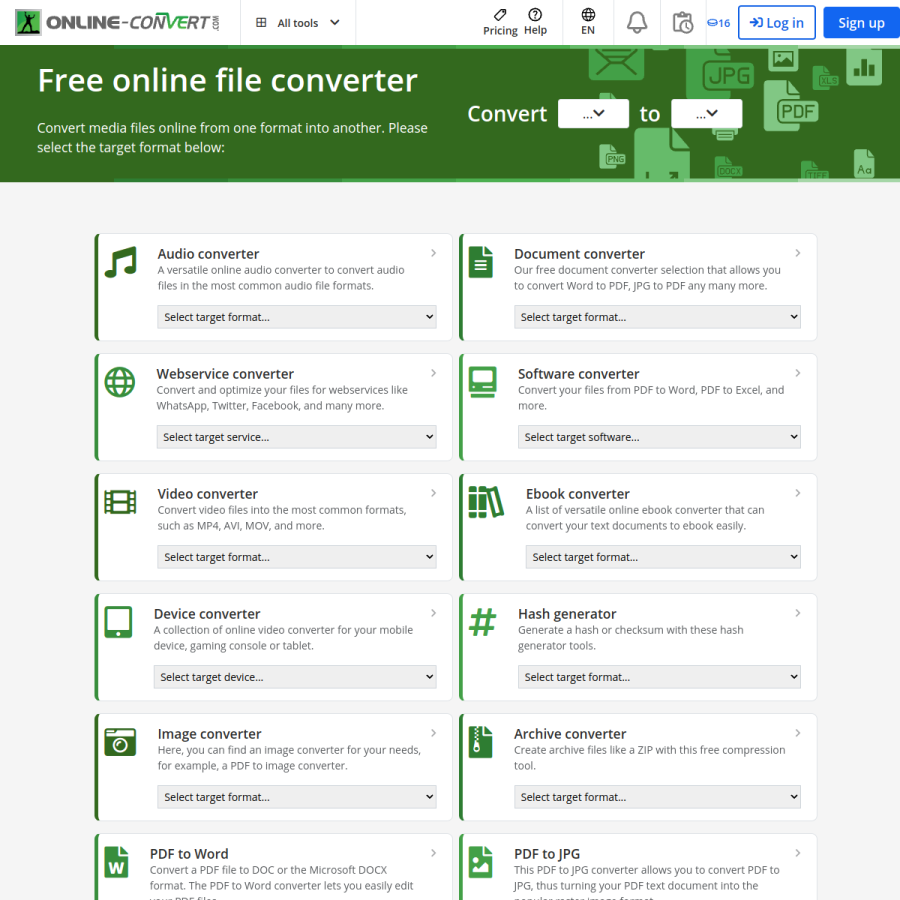Click the arrow on the Archive converter card
Screen dimensions: 900x900
point(798,733)
